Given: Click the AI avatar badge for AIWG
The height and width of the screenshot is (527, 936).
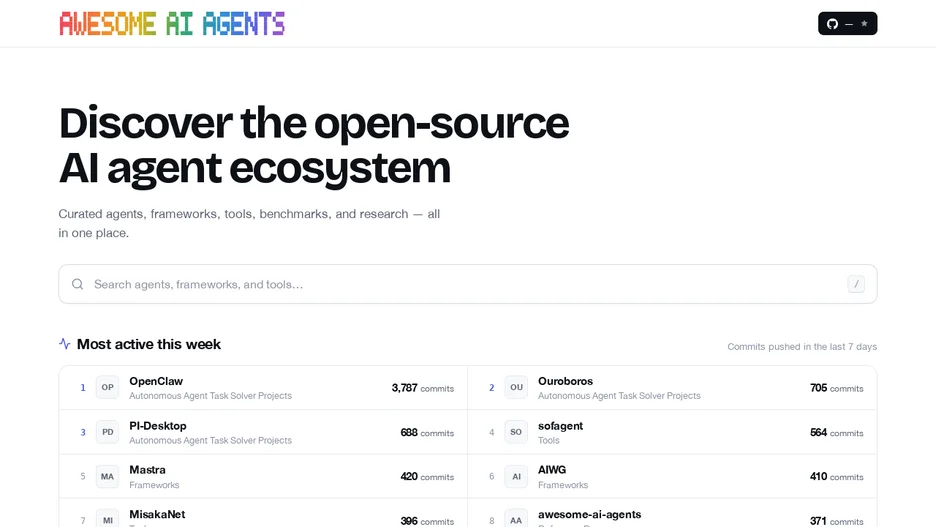Looking at the screenshot, I should [x=516, y=476].
